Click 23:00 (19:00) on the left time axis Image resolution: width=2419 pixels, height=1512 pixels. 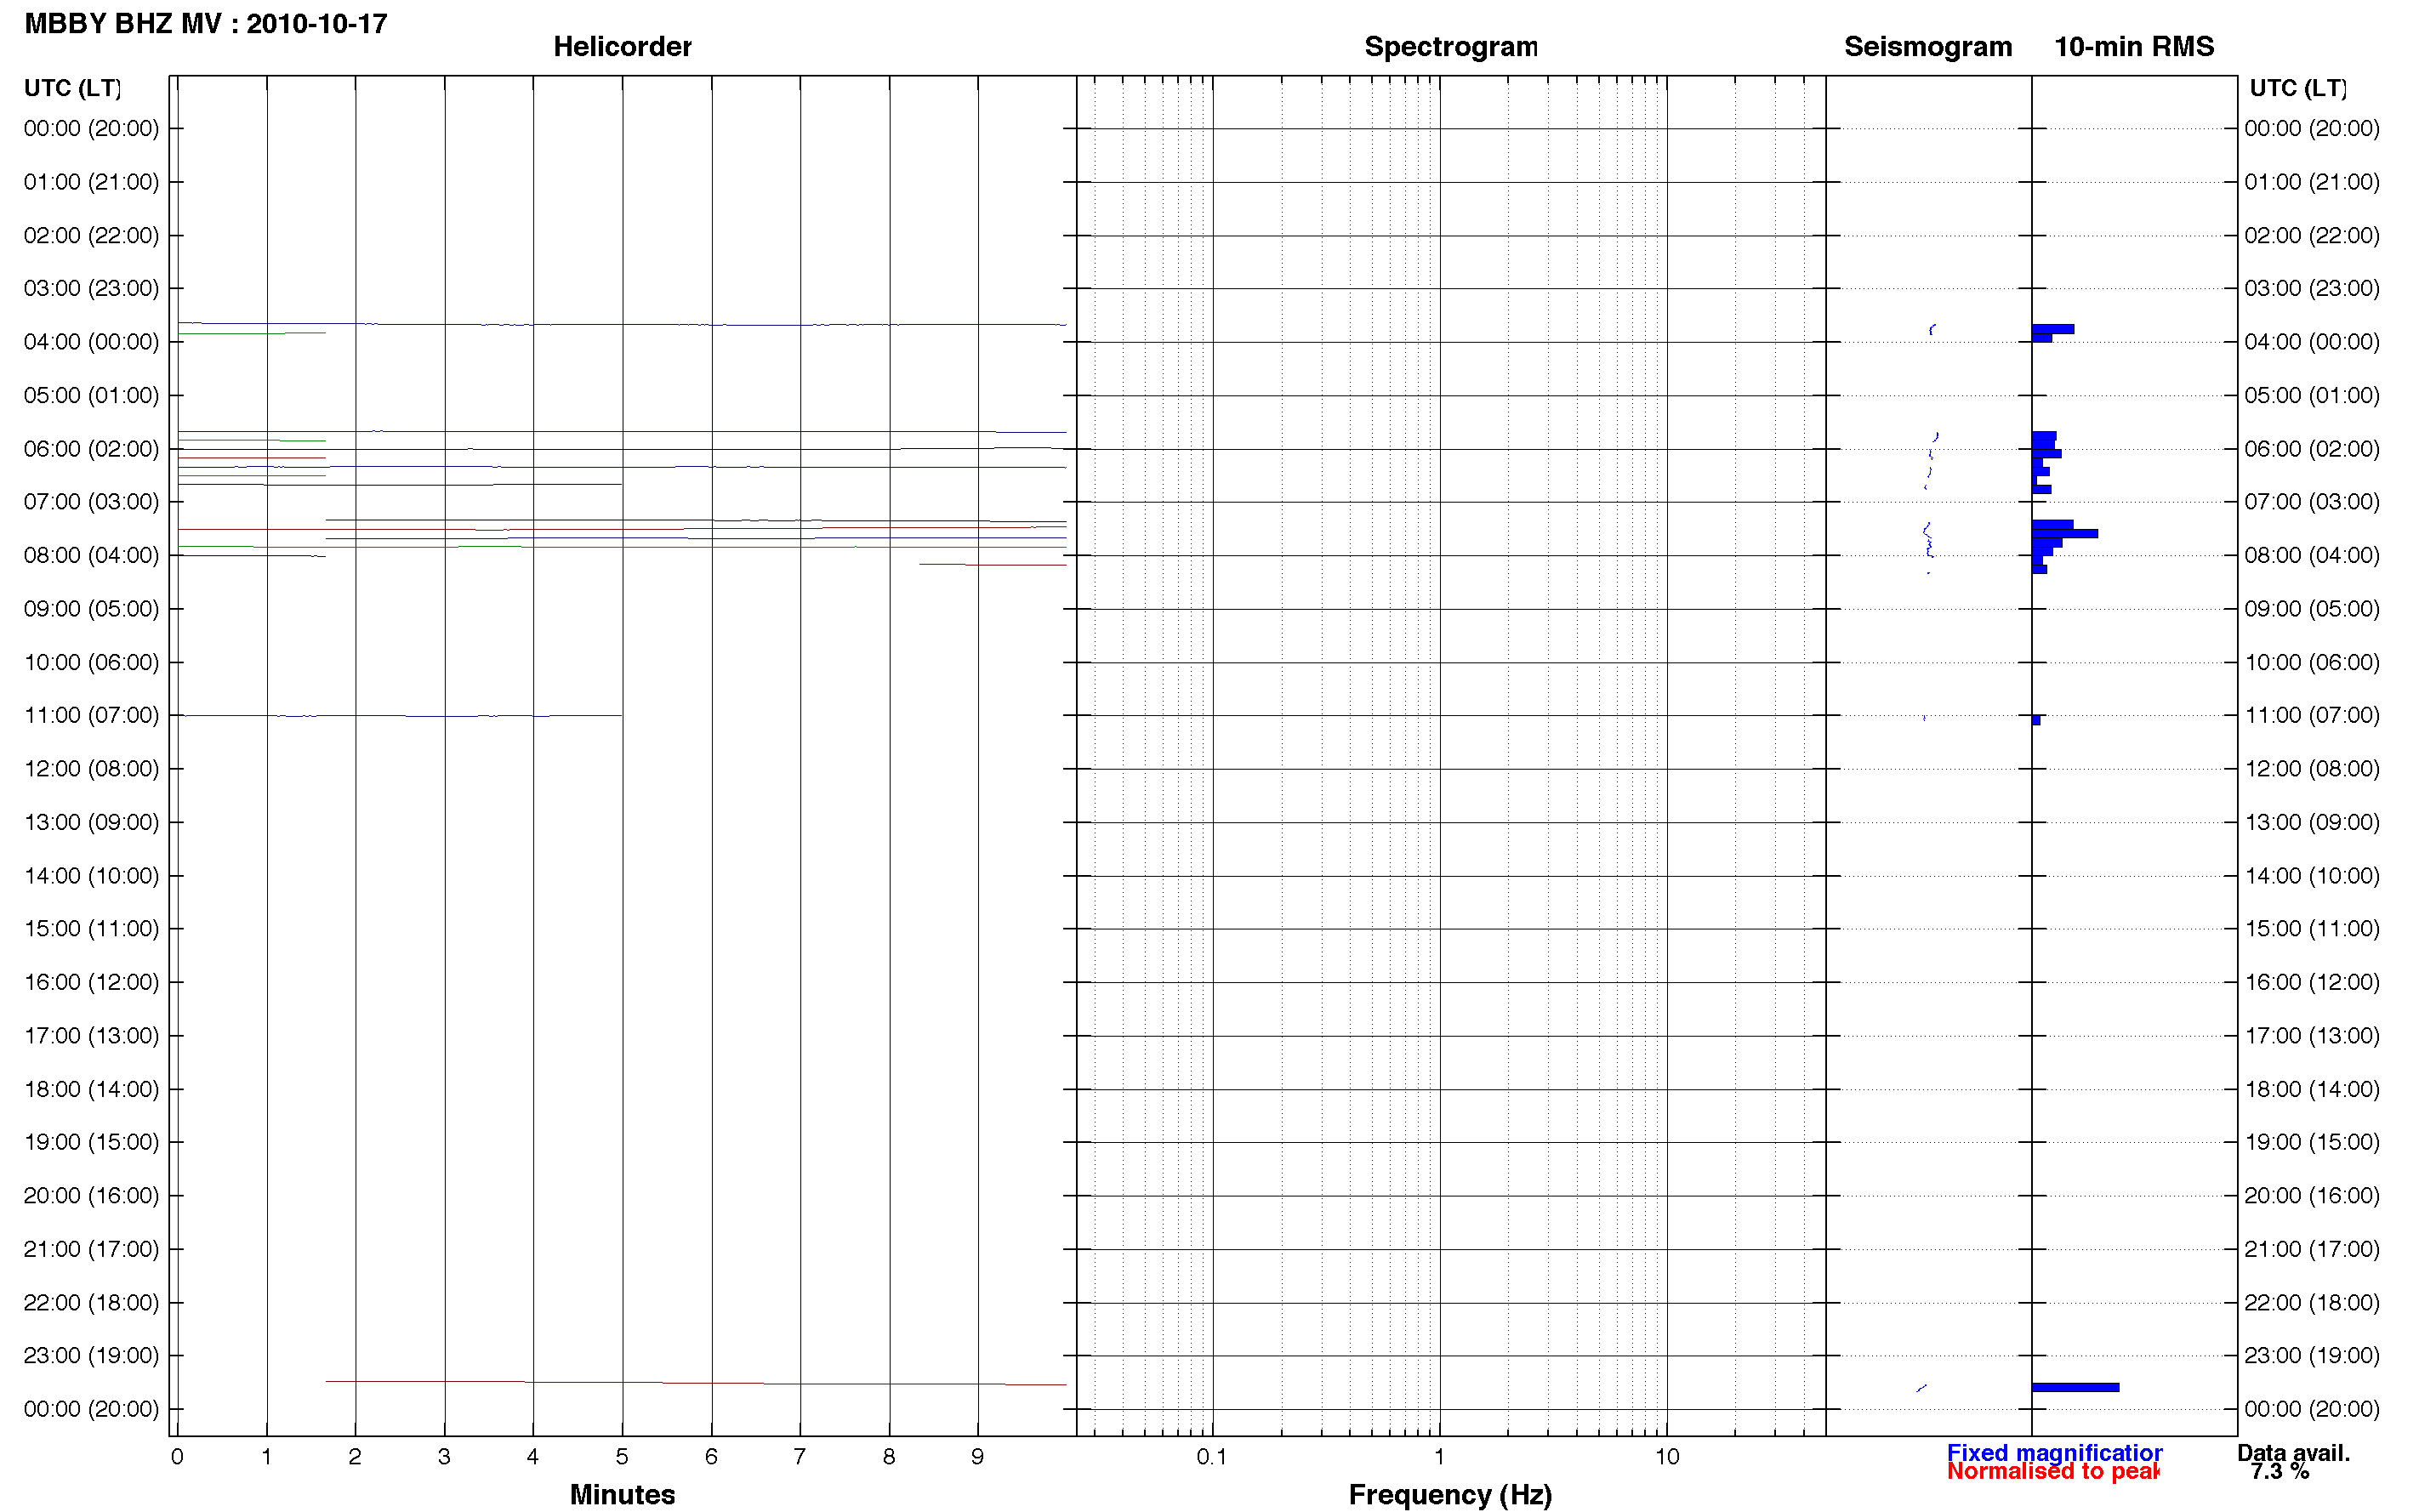pyautogui.click(x=91, y=1355)
